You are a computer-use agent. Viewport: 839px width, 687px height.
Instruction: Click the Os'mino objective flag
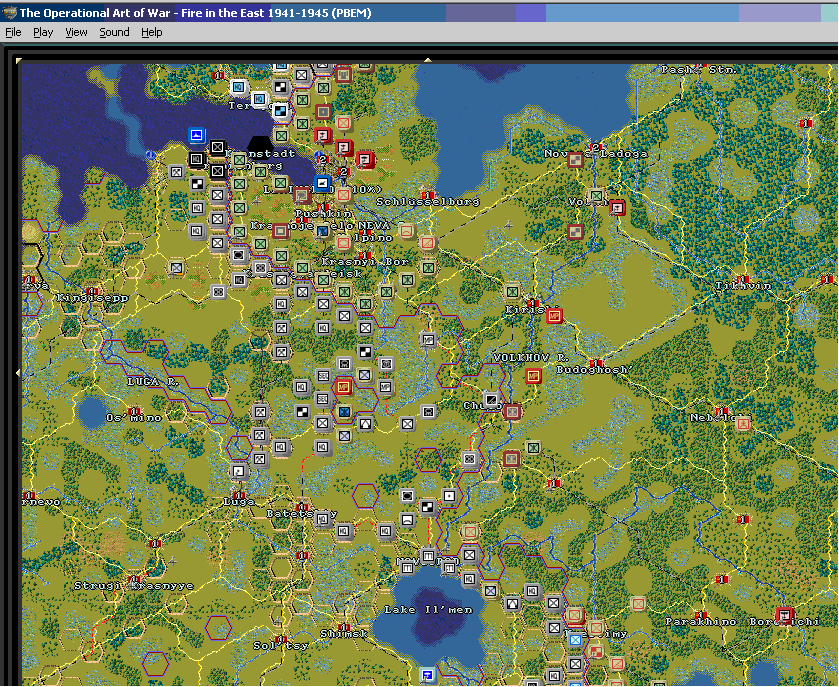[x=134, y=411]
